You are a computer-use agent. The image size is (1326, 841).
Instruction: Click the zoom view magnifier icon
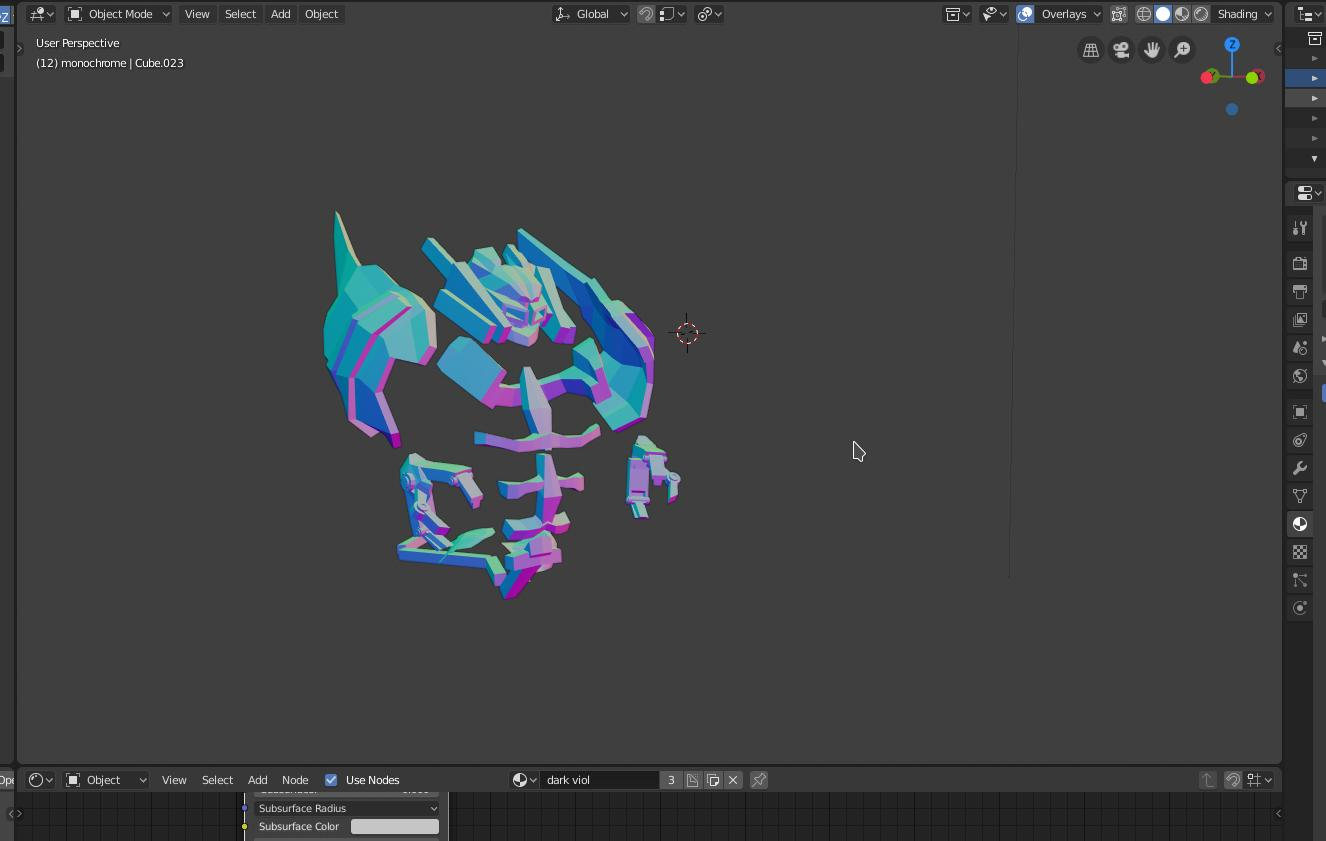point(1182,50)
